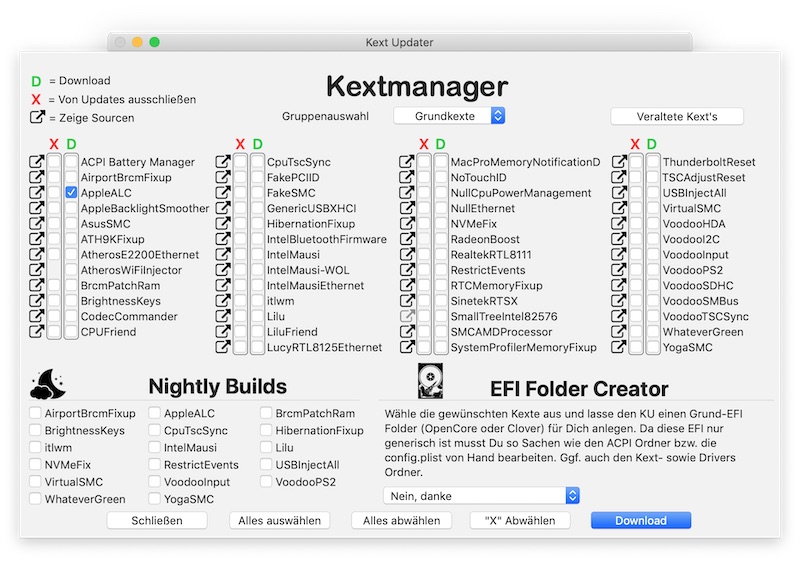Show sources for BrcmPatchRam
The width and height of the screenshot is (800, 561).
[x=36, y=285]
